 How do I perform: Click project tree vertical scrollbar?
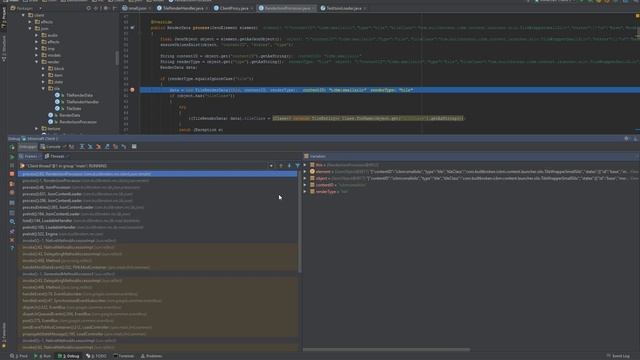click(x=117, y=58)
